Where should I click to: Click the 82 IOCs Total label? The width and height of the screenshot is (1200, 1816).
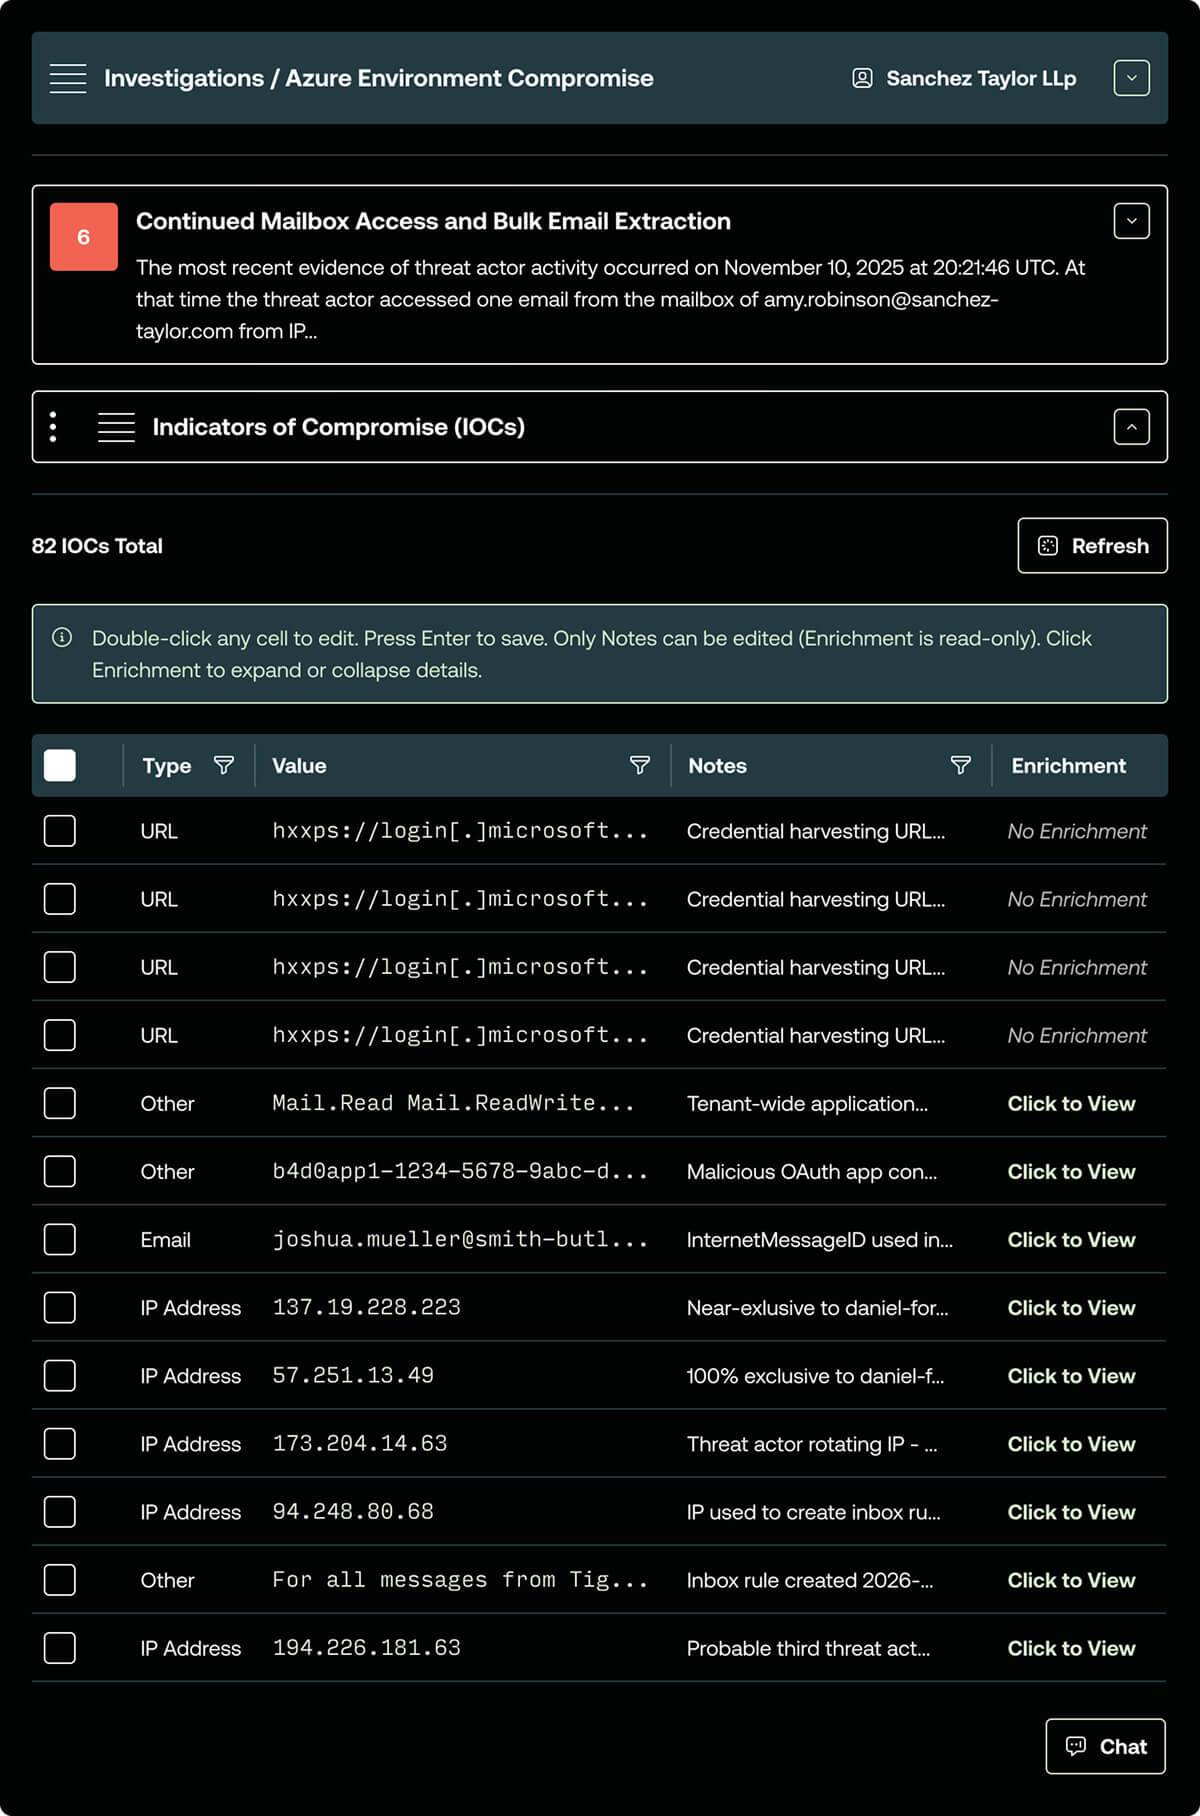pos(97,546)
